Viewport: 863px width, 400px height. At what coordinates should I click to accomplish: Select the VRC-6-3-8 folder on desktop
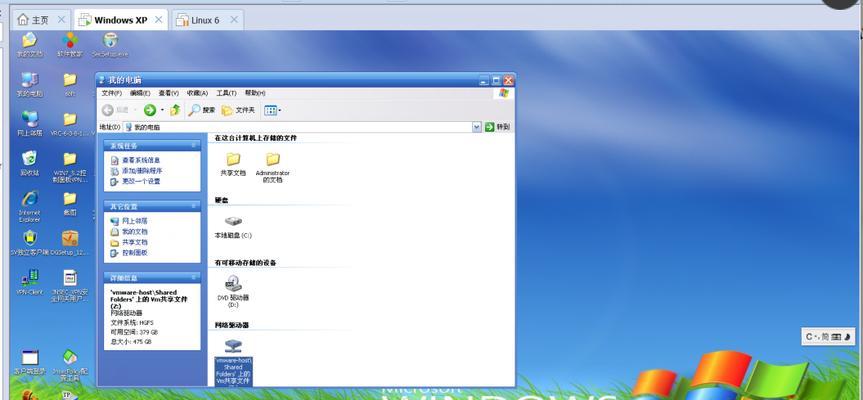pyautogui.click(x=70, y=123)
